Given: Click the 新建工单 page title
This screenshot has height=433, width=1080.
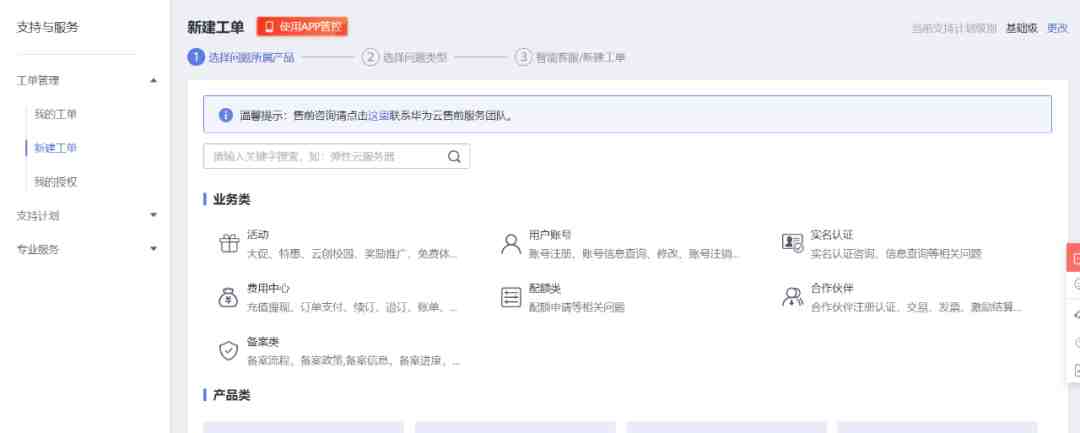Looking at the screenshot, I should pos(216,28).
